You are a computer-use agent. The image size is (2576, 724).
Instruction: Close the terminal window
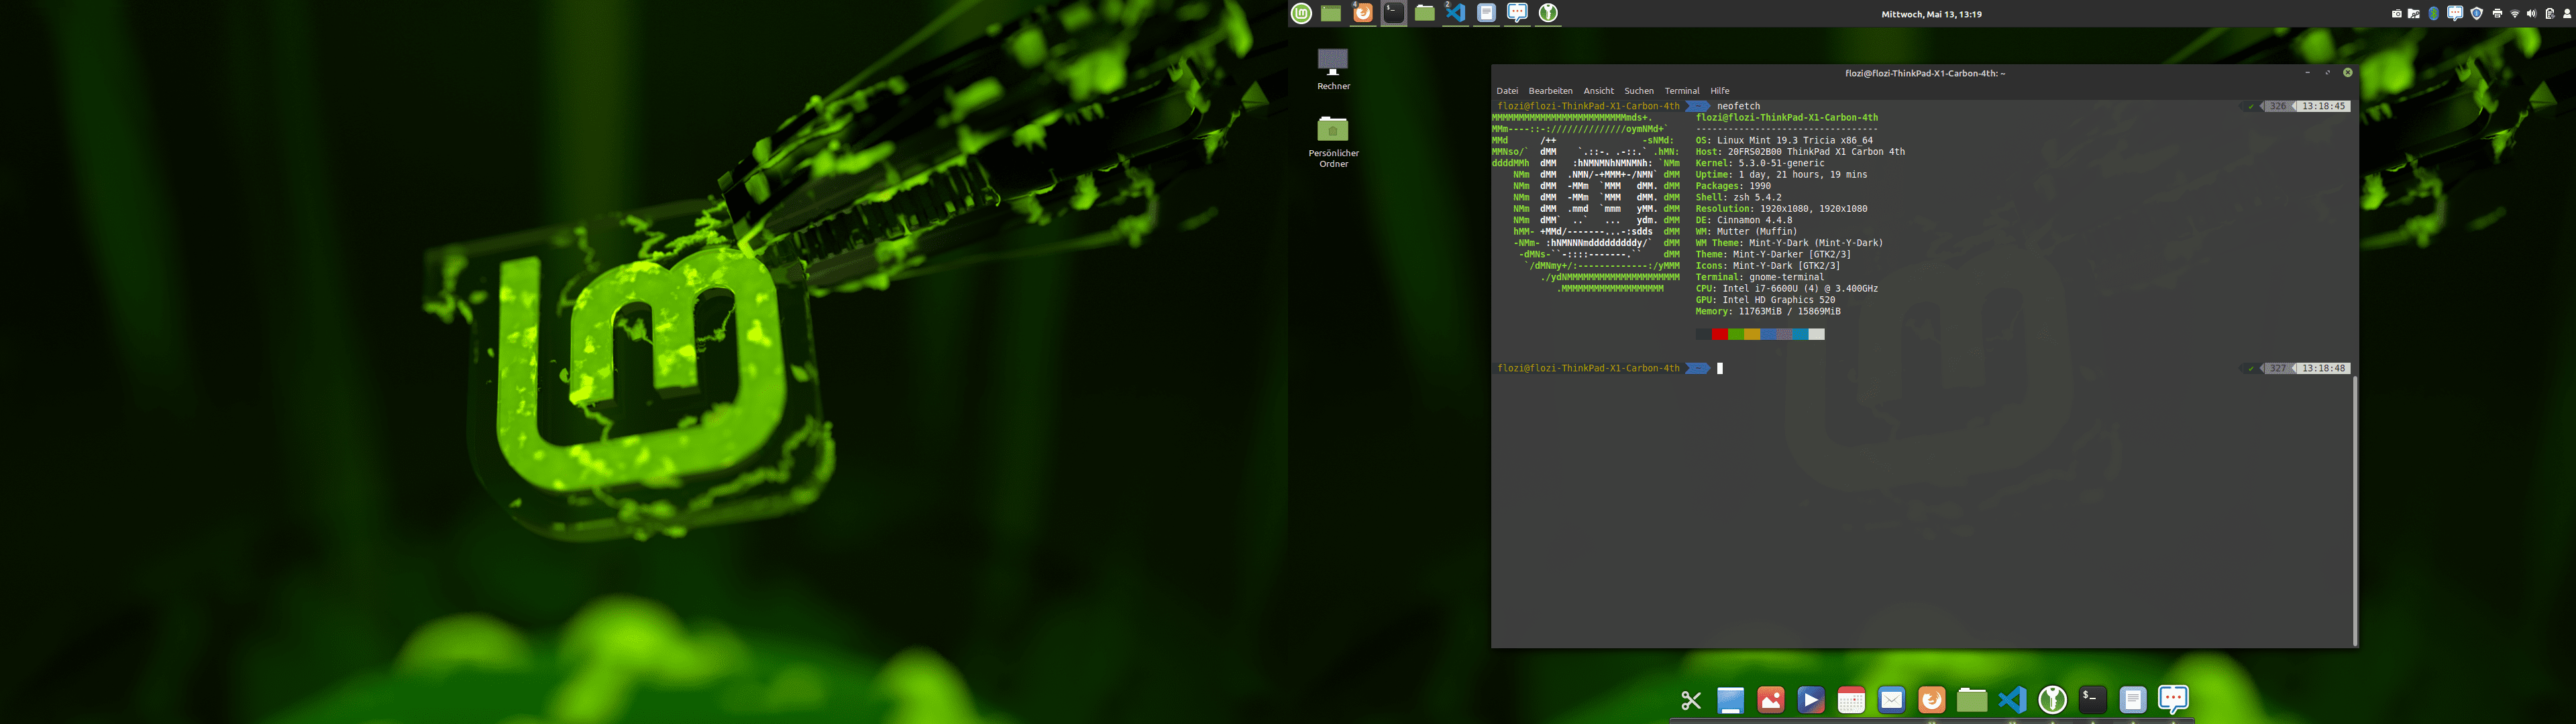point(2347,72)
